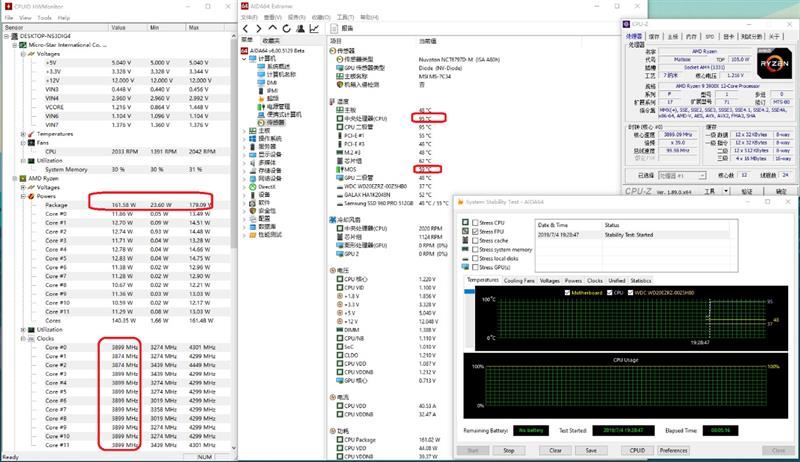Click 收藏夹 favorites tab in AIDA64 sidebar
The image size is (800, 462).
pos(271,40)
